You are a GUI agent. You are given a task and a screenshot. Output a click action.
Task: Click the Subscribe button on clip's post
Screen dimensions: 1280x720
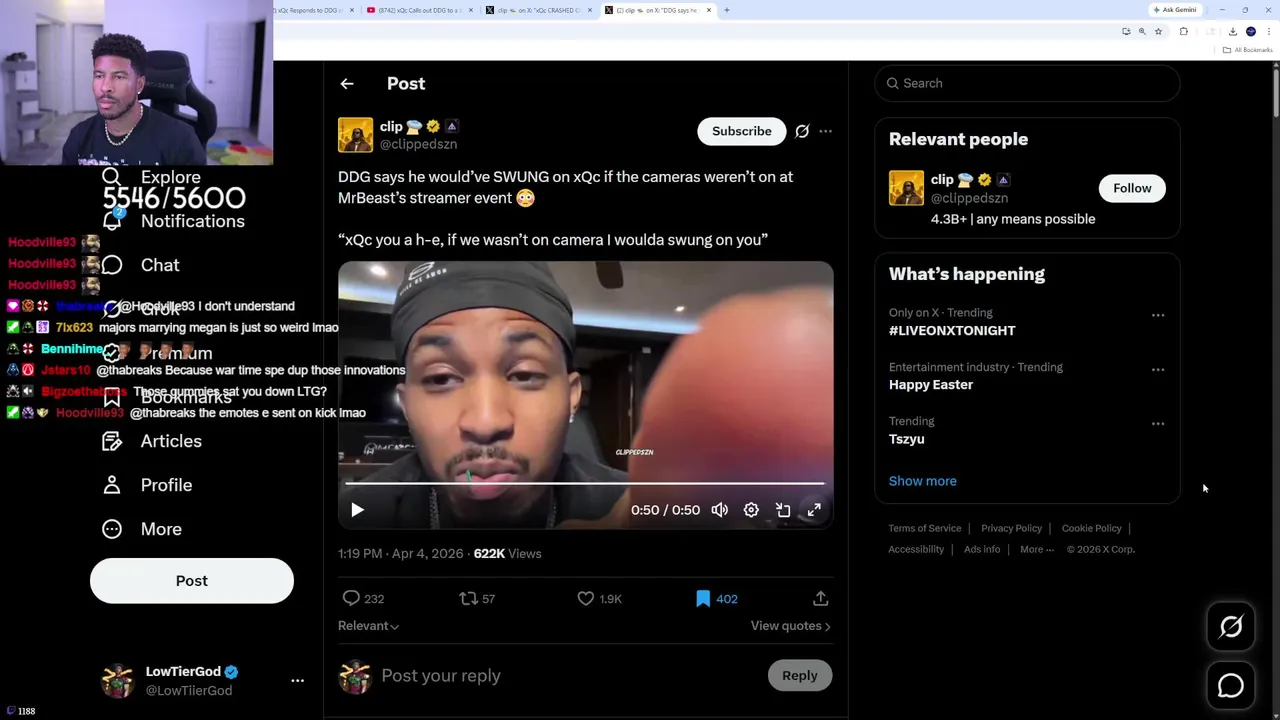click(x=741, y=131)
